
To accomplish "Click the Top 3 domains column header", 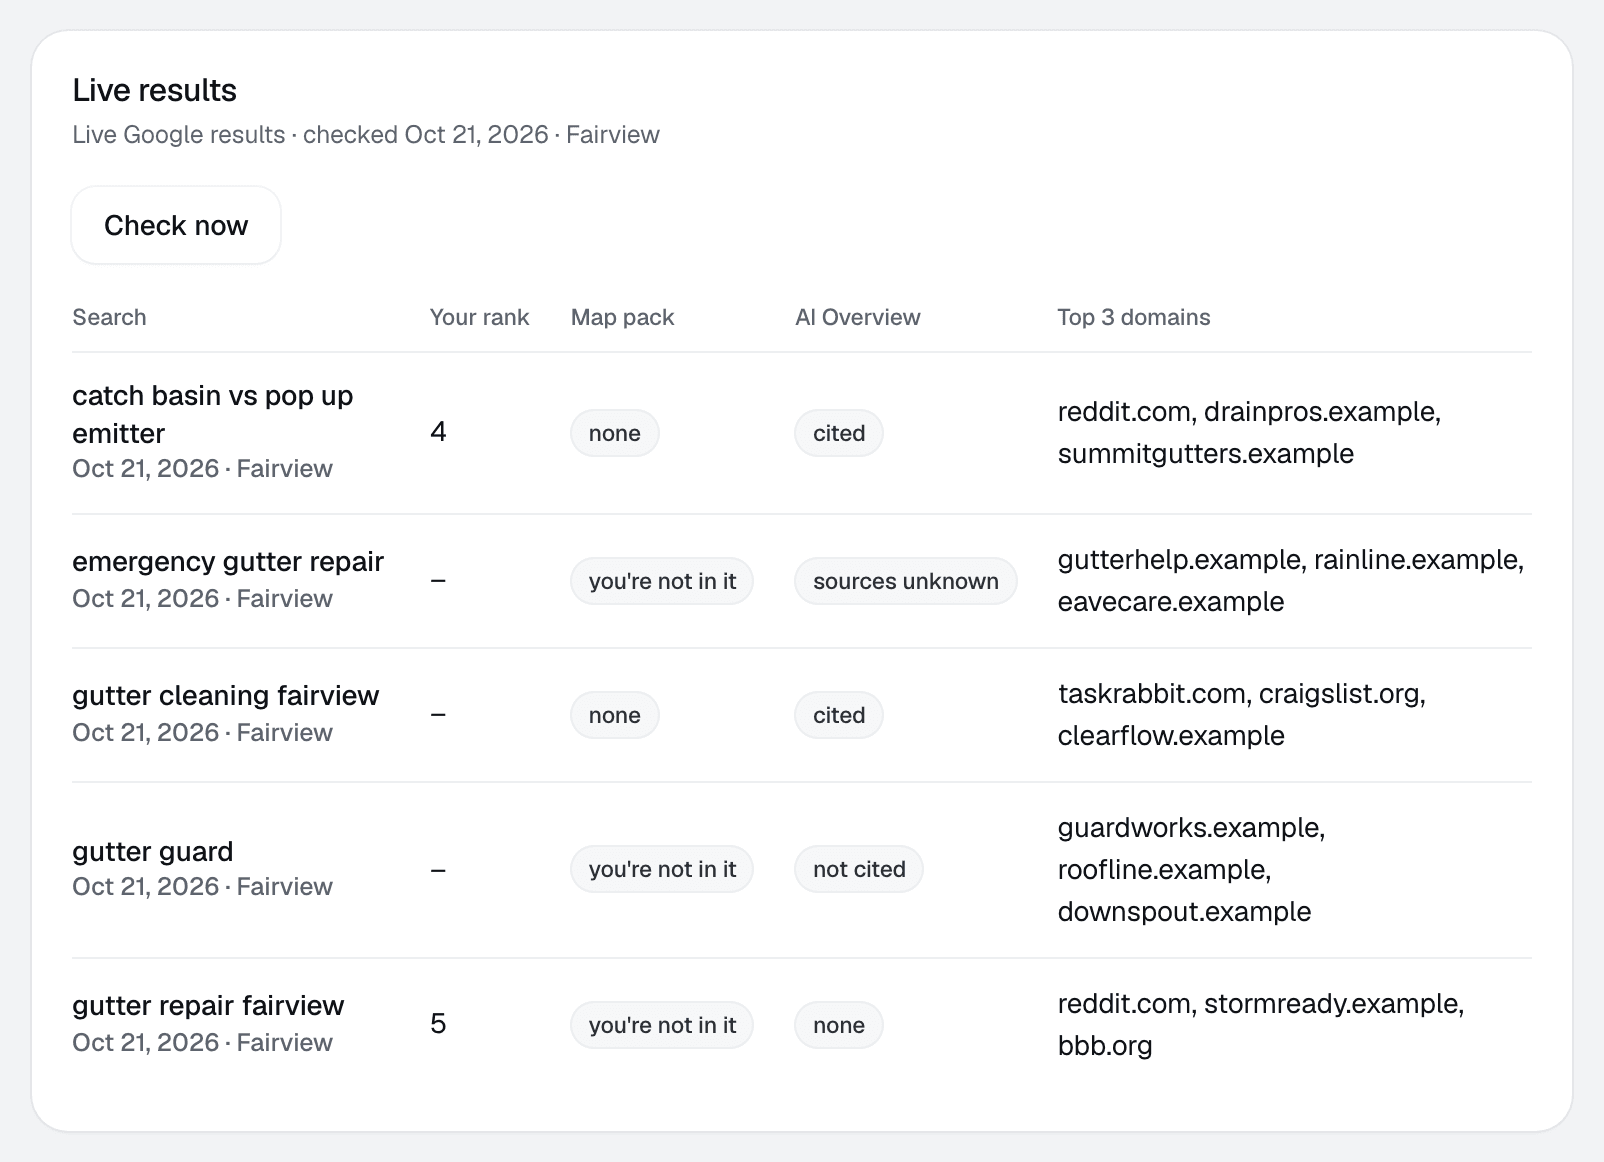I will click(x=1134, y=317).
